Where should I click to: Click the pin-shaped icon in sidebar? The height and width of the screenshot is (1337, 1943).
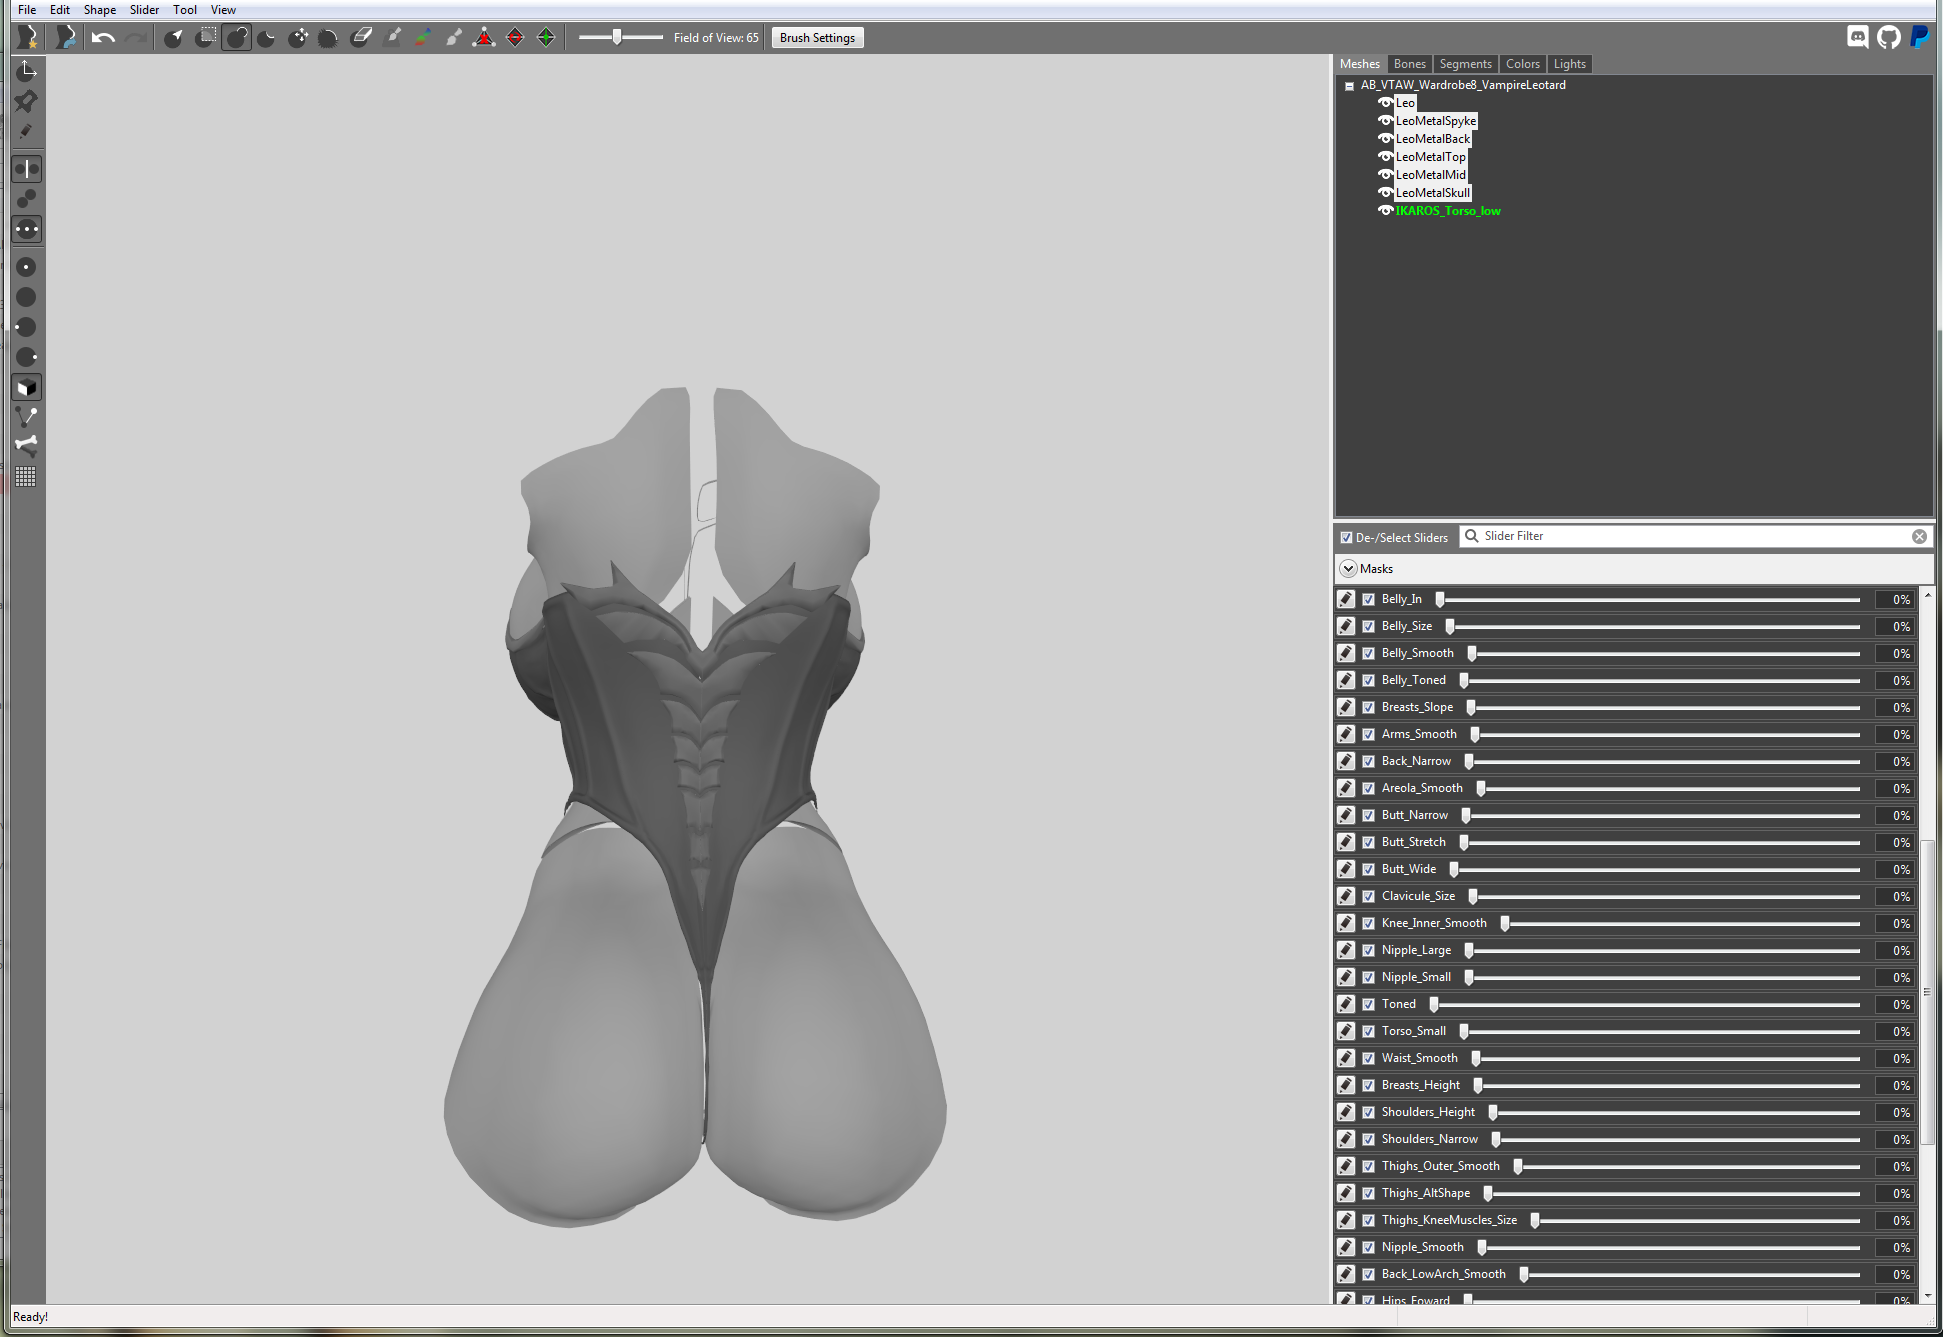27,101
